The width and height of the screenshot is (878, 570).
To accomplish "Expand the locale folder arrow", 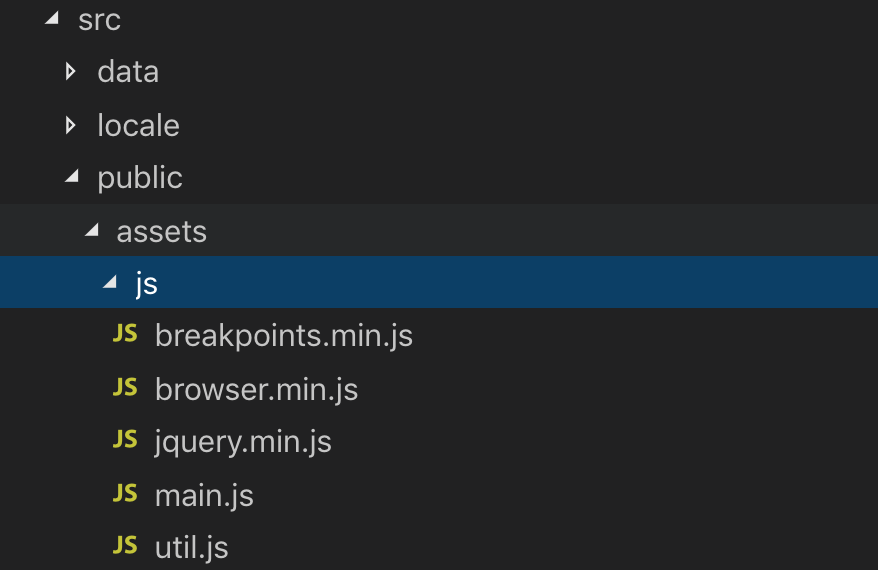I will pyautogui.click(x=71, y=125).
